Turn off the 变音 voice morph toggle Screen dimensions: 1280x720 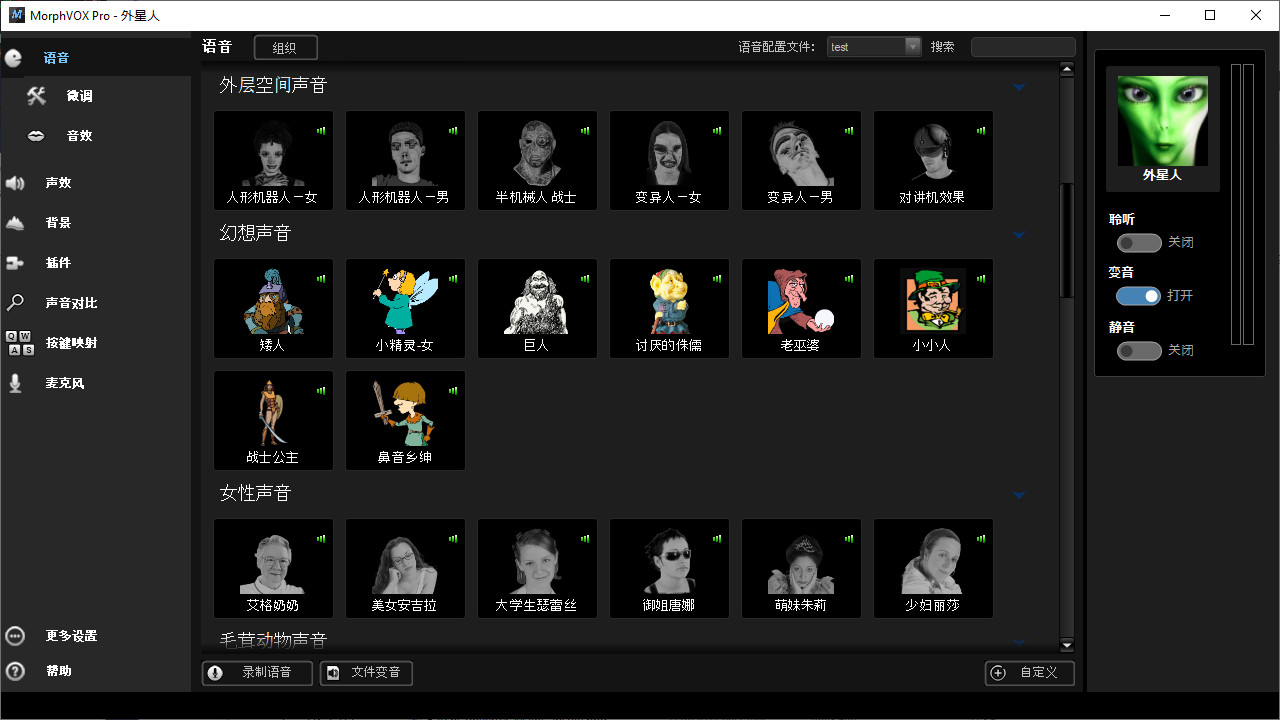tap(1139, 296)
